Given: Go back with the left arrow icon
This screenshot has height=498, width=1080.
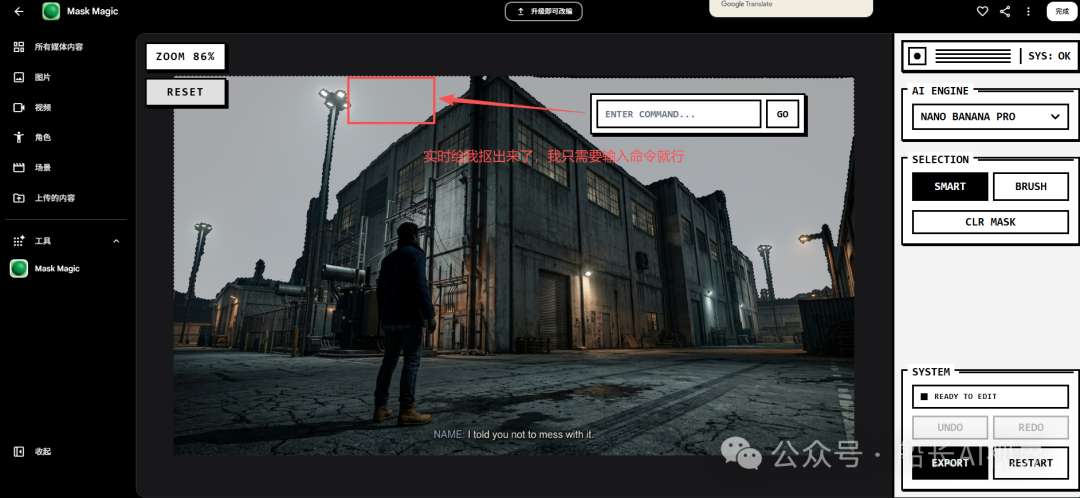Looking at the screenshot, I should 19,11.
